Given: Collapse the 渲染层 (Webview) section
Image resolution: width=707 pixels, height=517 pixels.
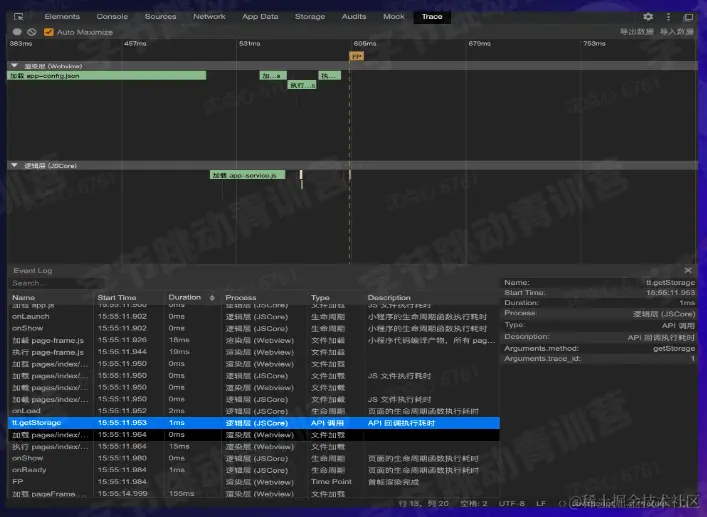Looking at the screenshot, I should pos(14,66).
